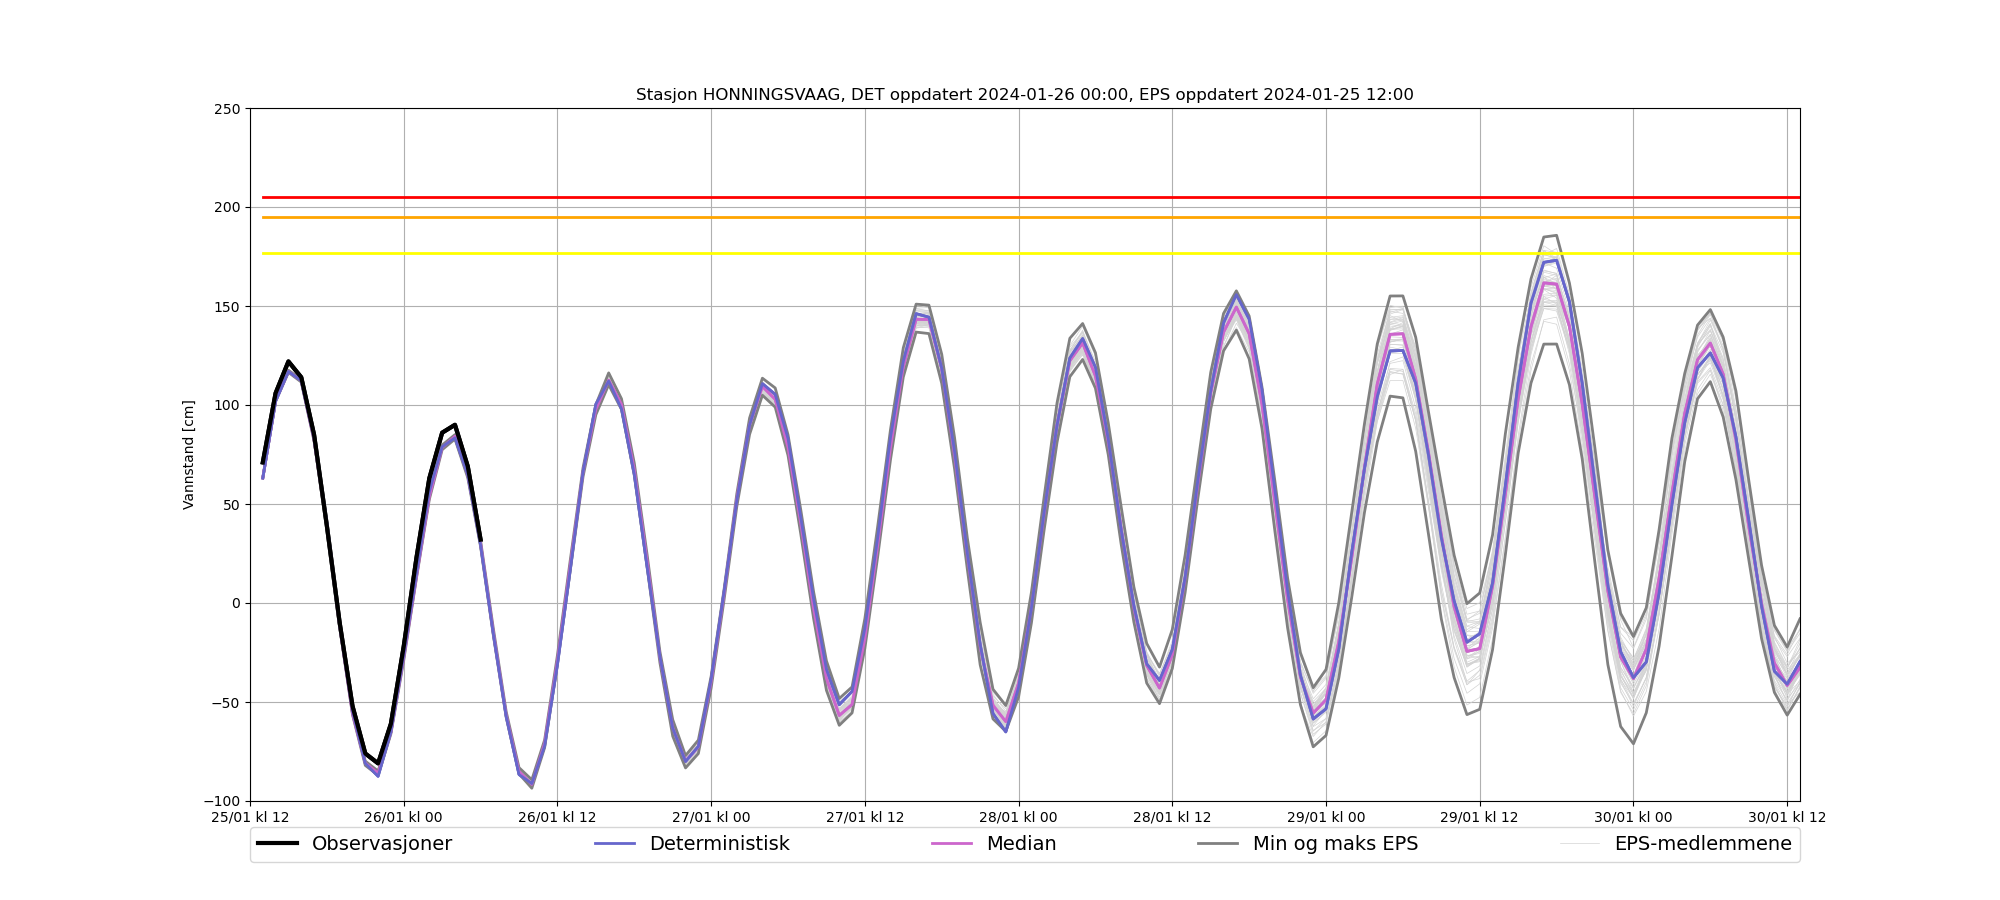Click the Vannstand [cm] y-axis label
This screenshot has width=2000, height=900.
(189, 455)
